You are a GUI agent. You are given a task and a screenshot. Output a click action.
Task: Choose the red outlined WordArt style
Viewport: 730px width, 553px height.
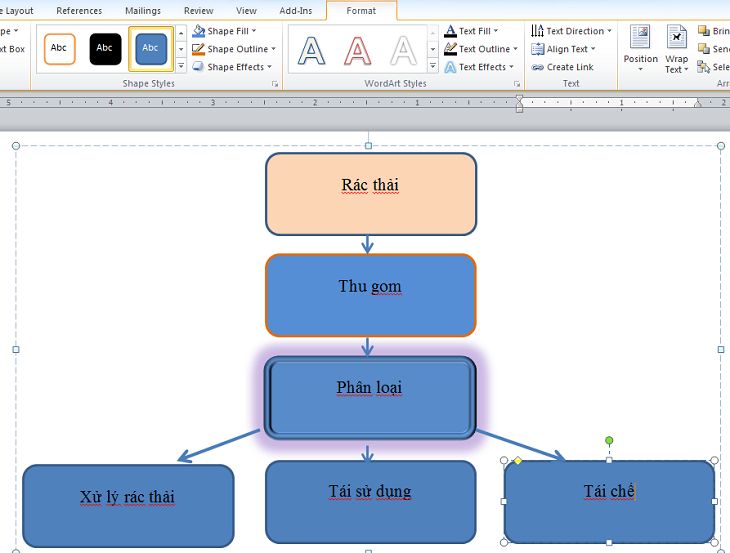(358, 49)
